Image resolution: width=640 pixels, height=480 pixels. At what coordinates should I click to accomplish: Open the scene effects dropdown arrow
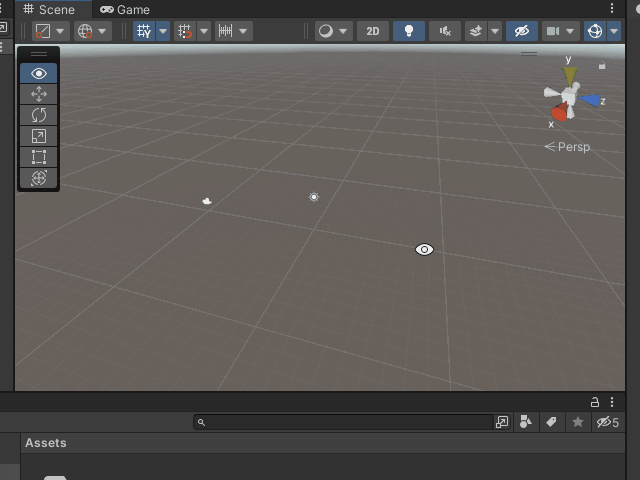click(x=495, y=31)
